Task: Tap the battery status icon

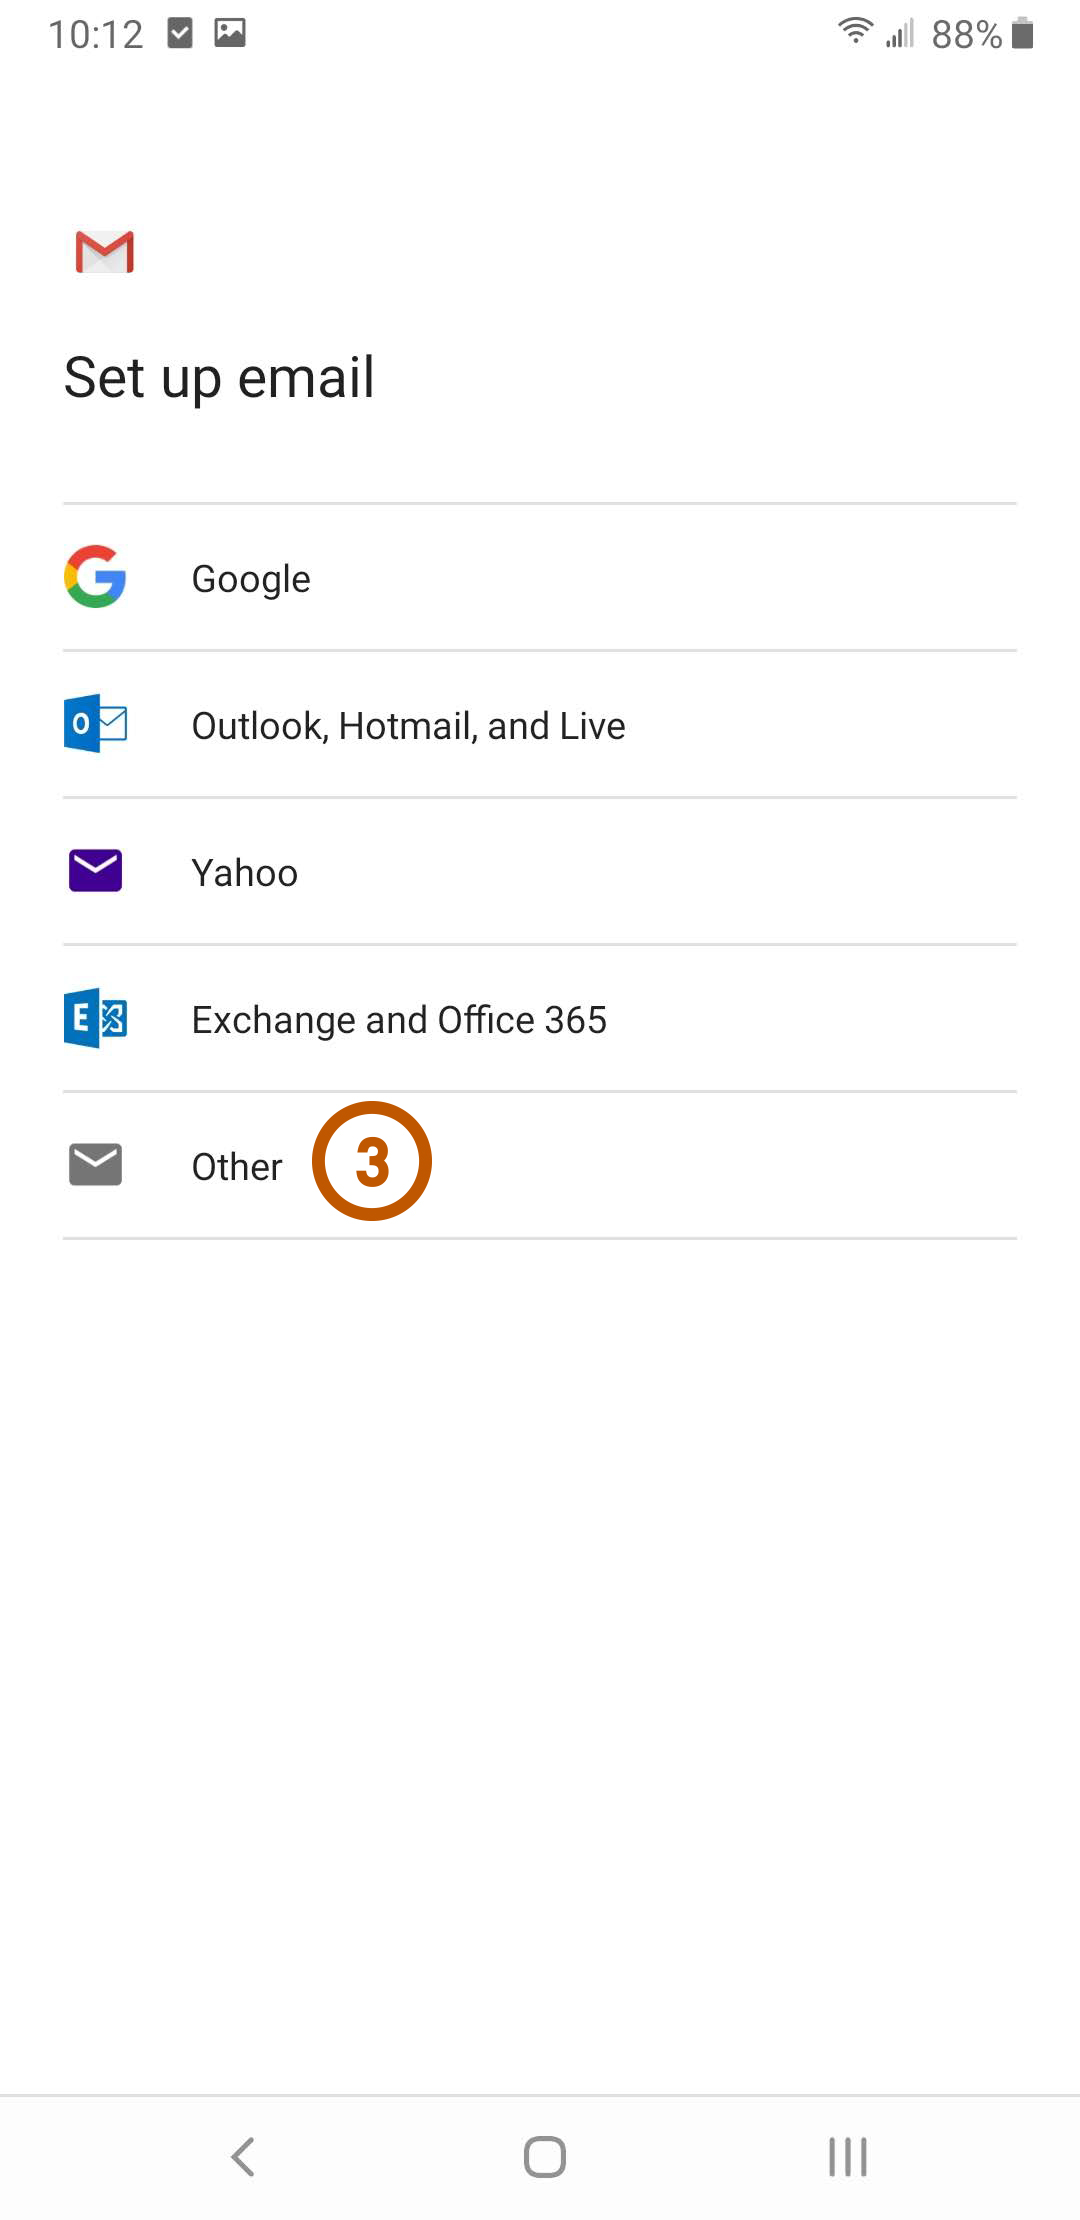Action: pyautogui.click(x=1022, y=33)
